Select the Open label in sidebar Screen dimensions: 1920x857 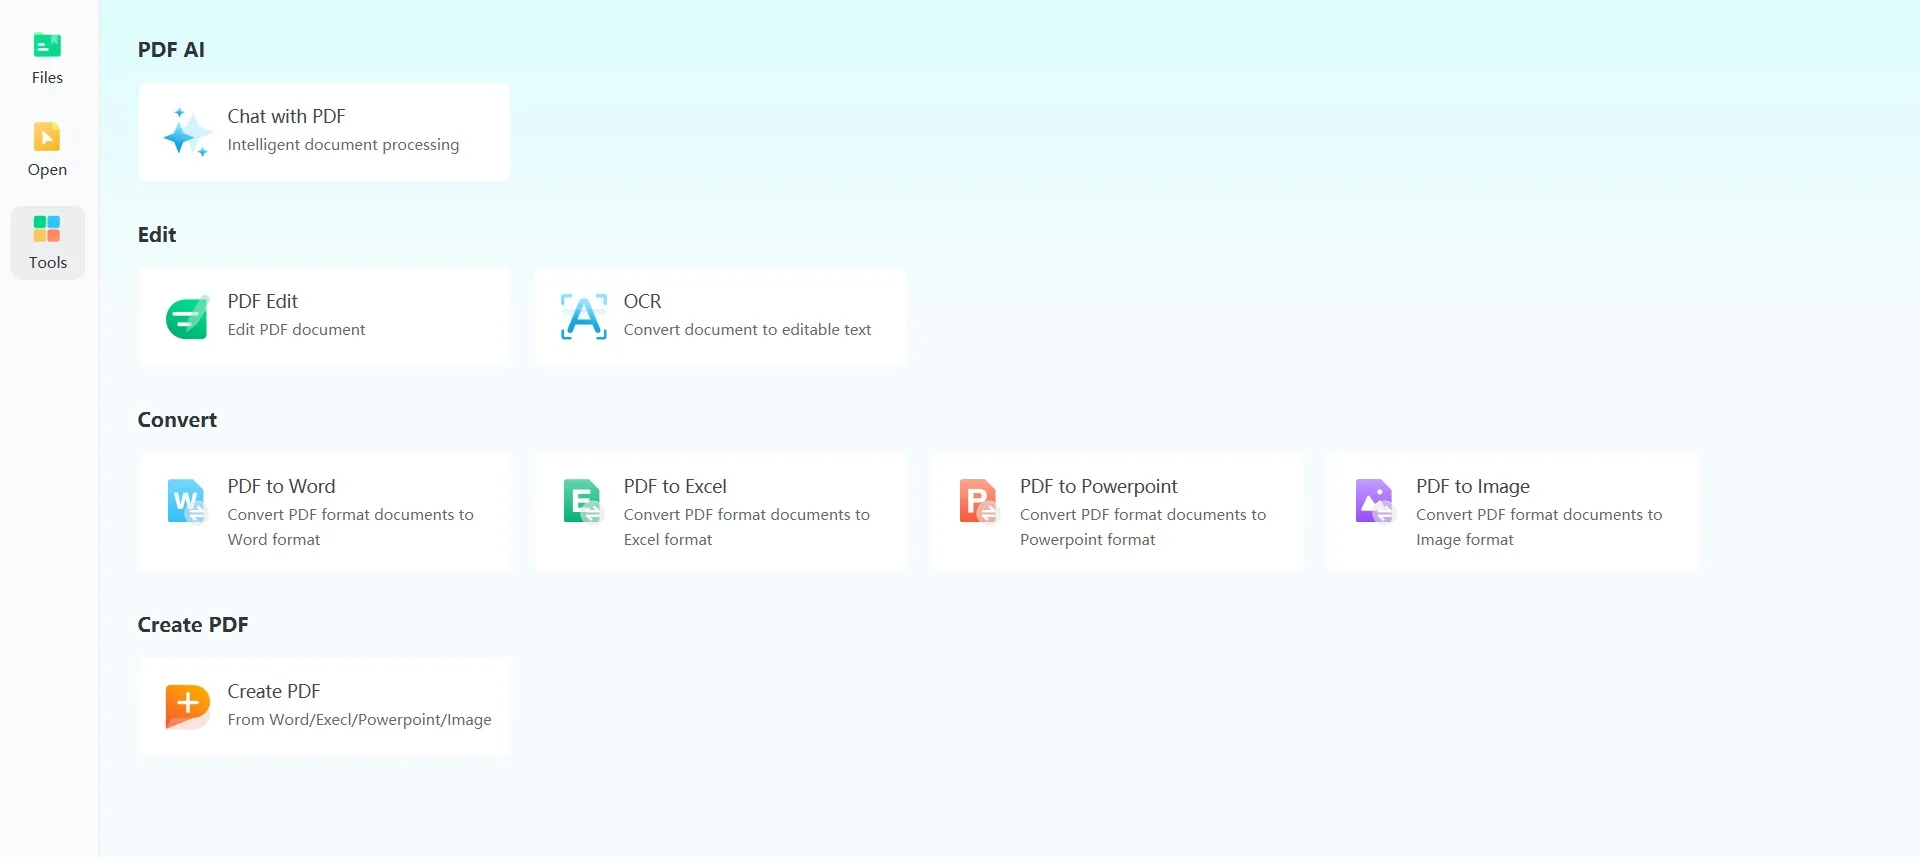click(47, 170)
